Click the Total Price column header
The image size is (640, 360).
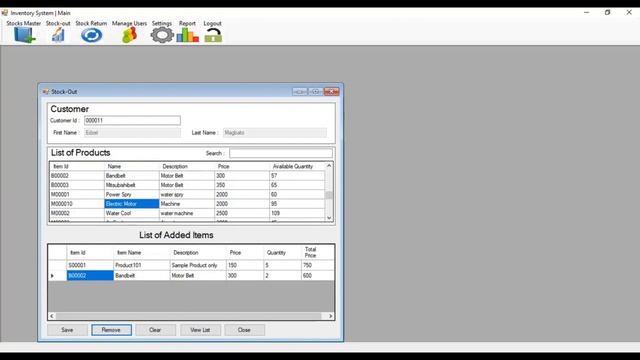coord(318,252)
